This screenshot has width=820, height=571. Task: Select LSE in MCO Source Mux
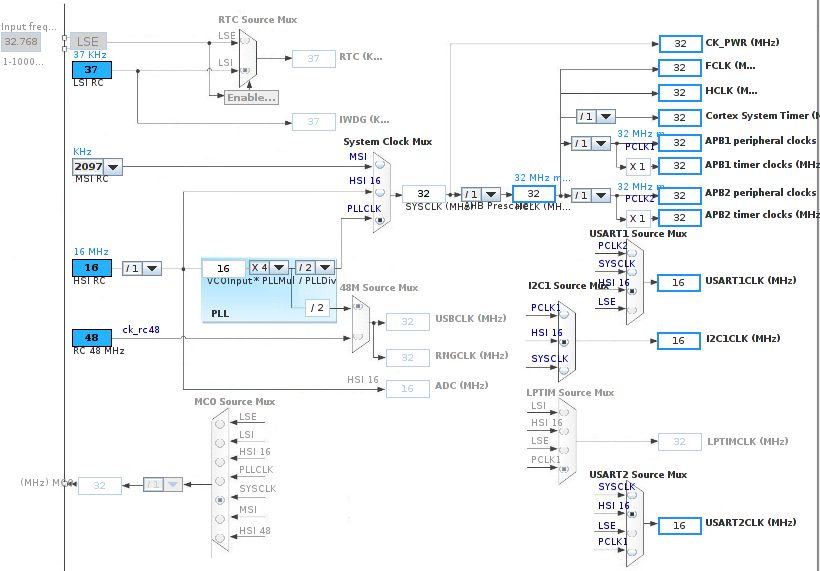pyautogui.click(x=220, y=424)
